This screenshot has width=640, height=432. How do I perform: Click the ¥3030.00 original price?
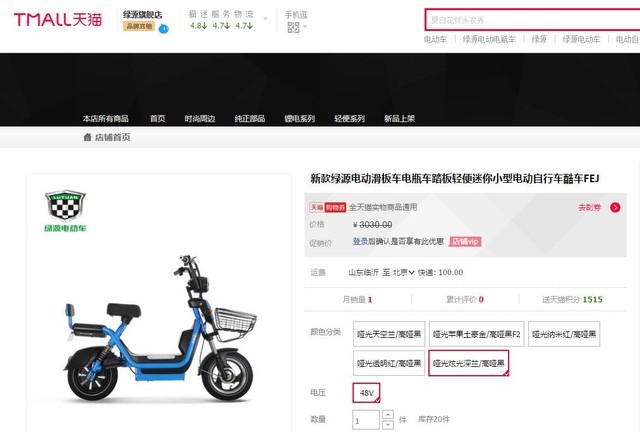[x=373, y=225]
